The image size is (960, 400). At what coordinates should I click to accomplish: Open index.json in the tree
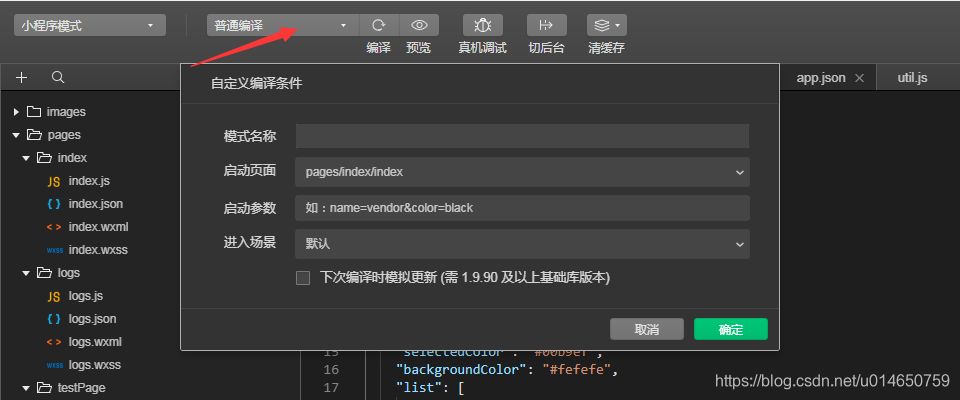coord(96,204)
